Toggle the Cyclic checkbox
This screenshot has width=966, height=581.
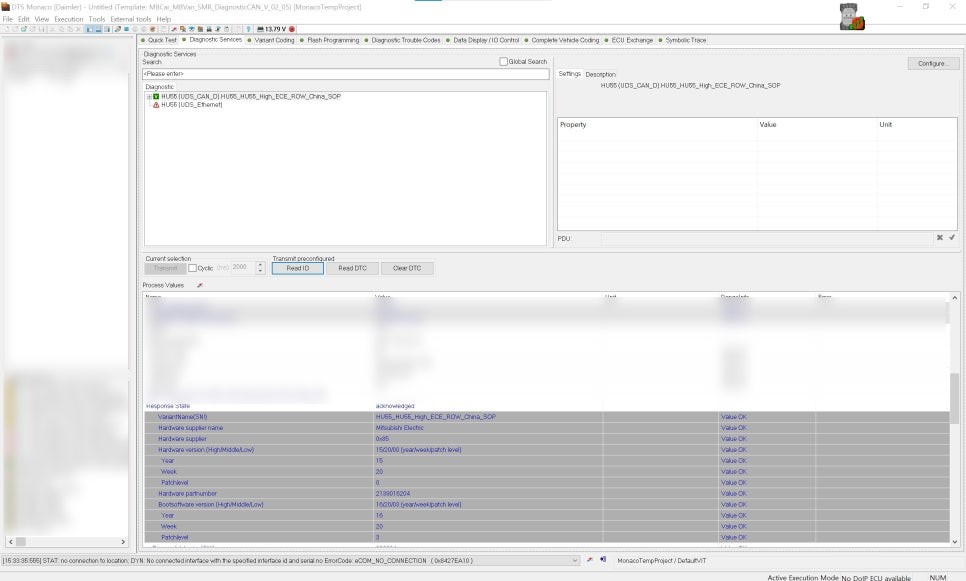tap(193, 268)
